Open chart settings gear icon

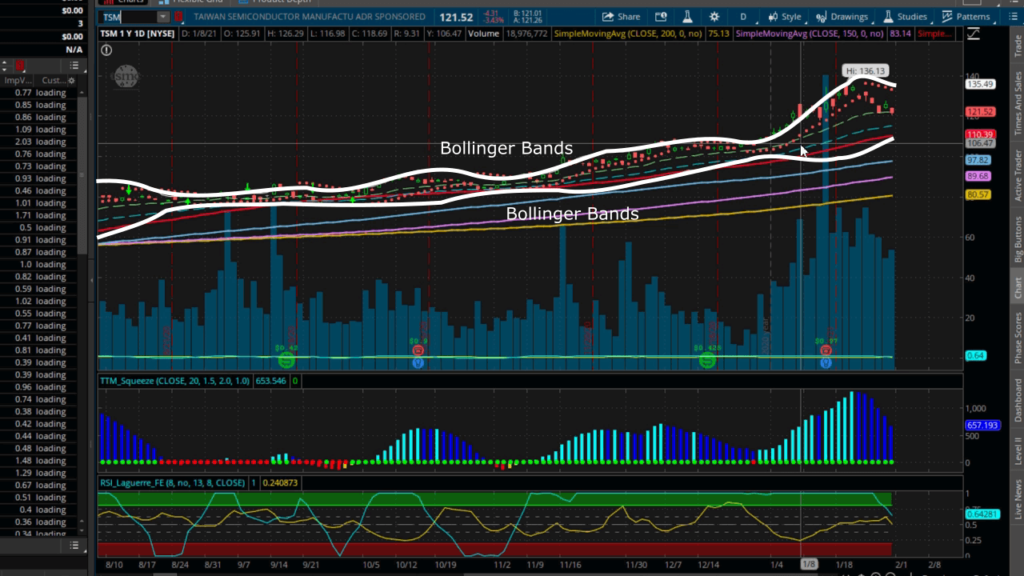tap(714, 17)
